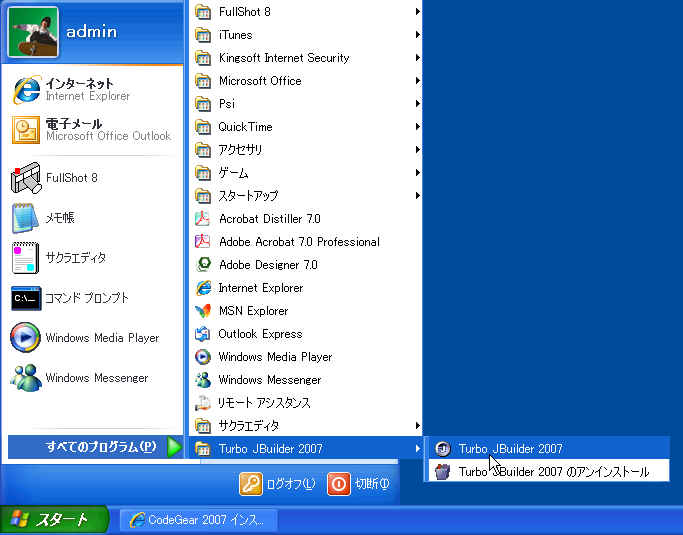The image size is (683, 535).
Task: Click the ログオフ log off button
Action: [278, 484]
